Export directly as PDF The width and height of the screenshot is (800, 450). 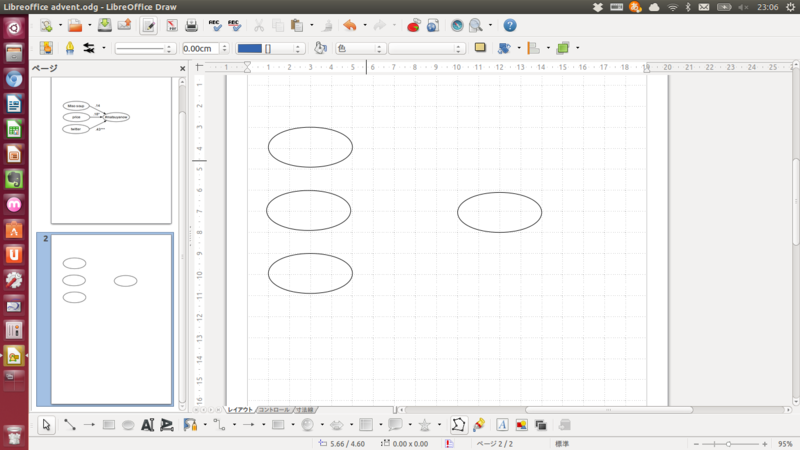pos(172,25)
